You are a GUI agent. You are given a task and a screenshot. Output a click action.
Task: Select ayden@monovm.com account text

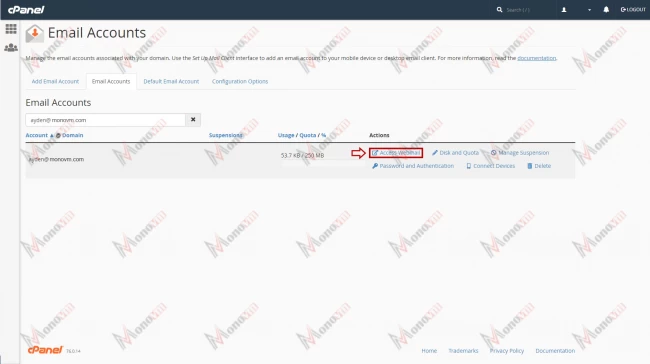[56, 159]
